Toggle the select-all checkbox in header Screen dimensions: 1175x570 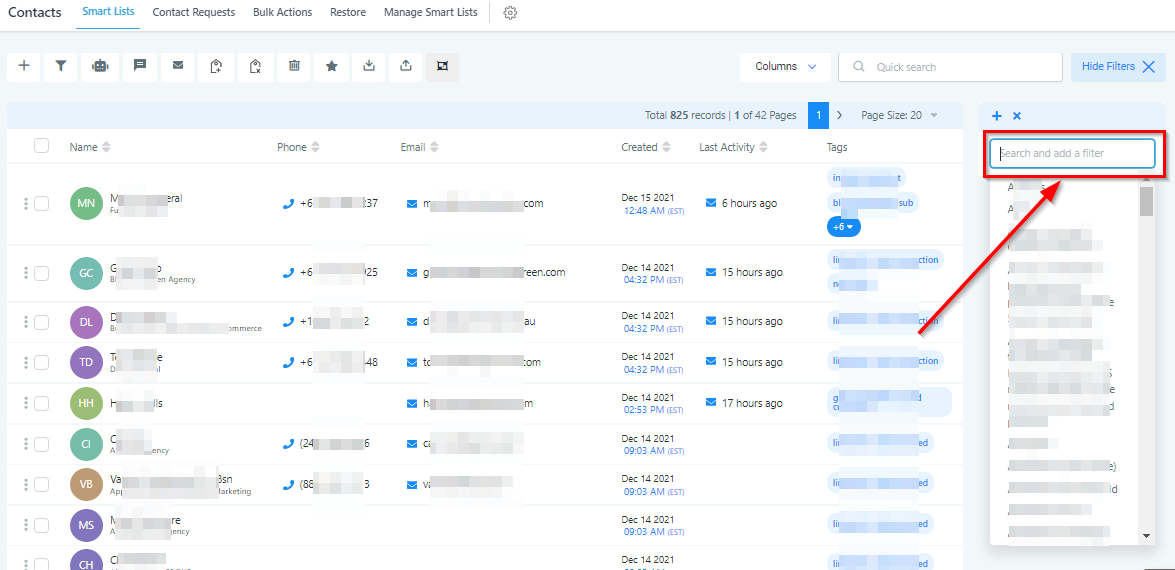pos(41,146)
